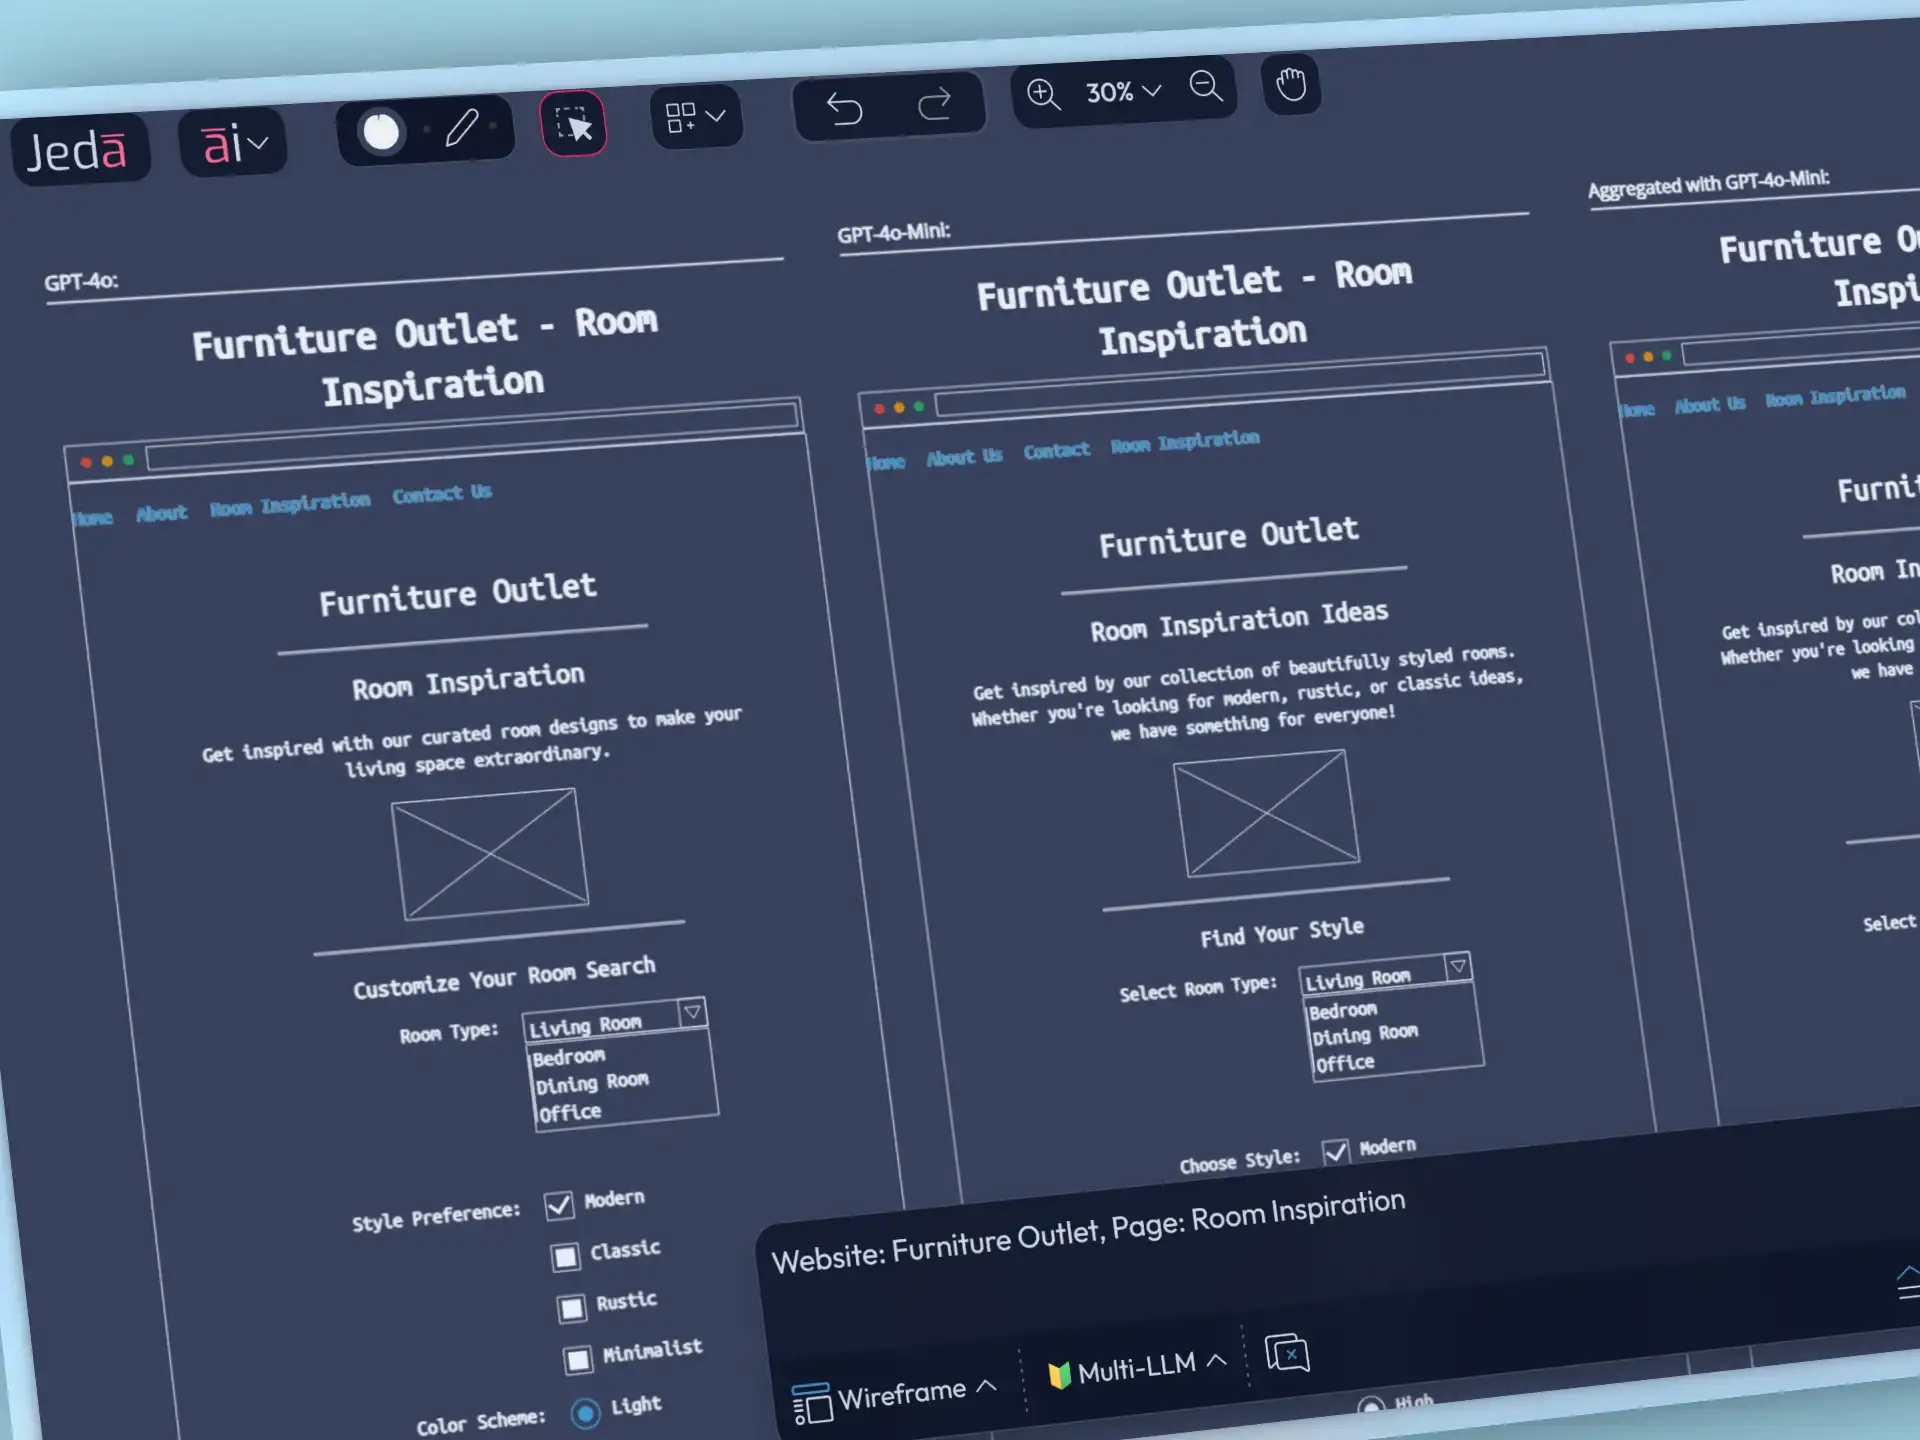Viewport: 1920px width, 1440px height.
Task: Select the Light color scheme radio
Action: (x=585, y=1413)
